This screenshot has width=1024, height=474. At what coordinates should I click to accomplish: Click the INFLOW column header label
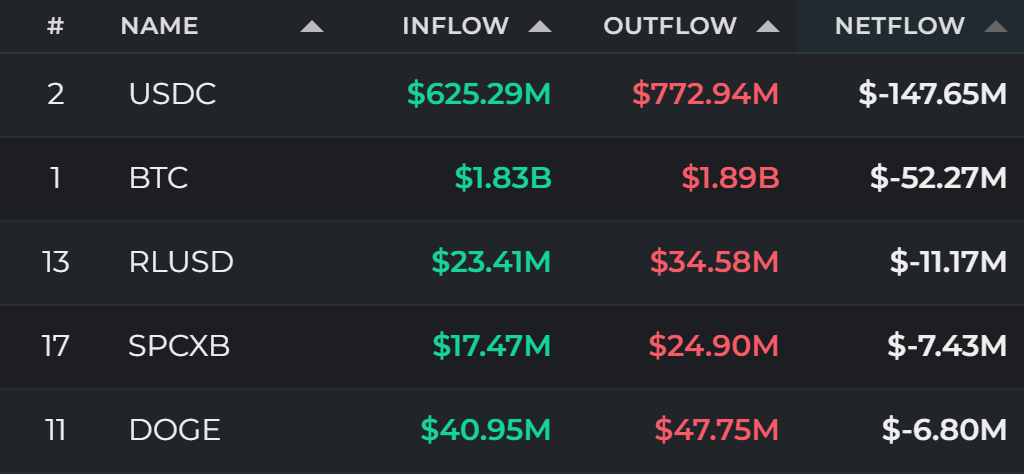point(455,26)
